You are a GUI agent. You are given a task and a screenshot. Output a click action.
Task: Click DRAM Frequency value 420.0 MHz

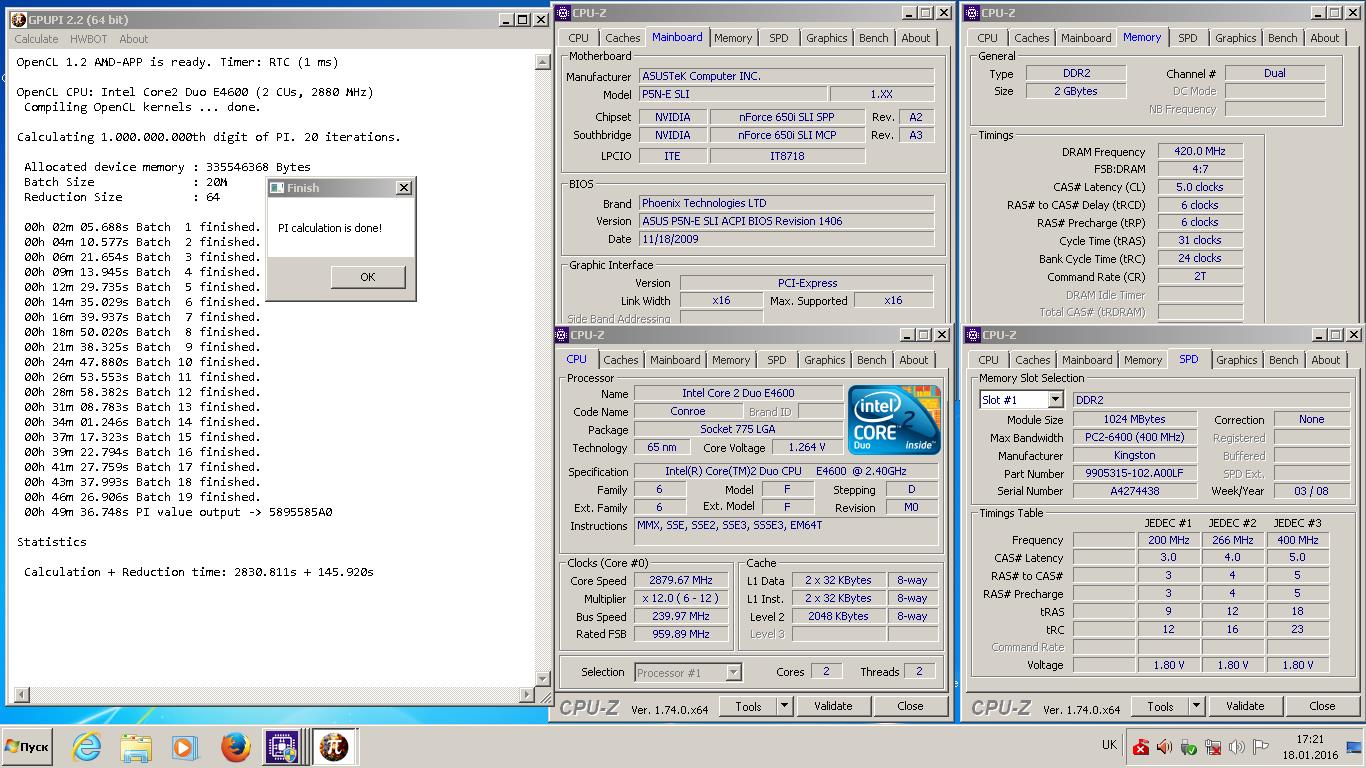(x=1200, y=152)
